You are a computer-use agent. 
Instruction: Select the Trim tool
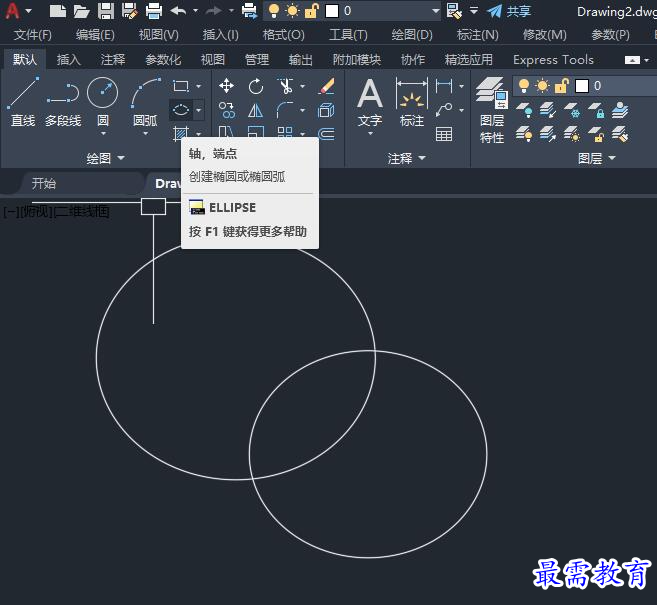[285, 86]
